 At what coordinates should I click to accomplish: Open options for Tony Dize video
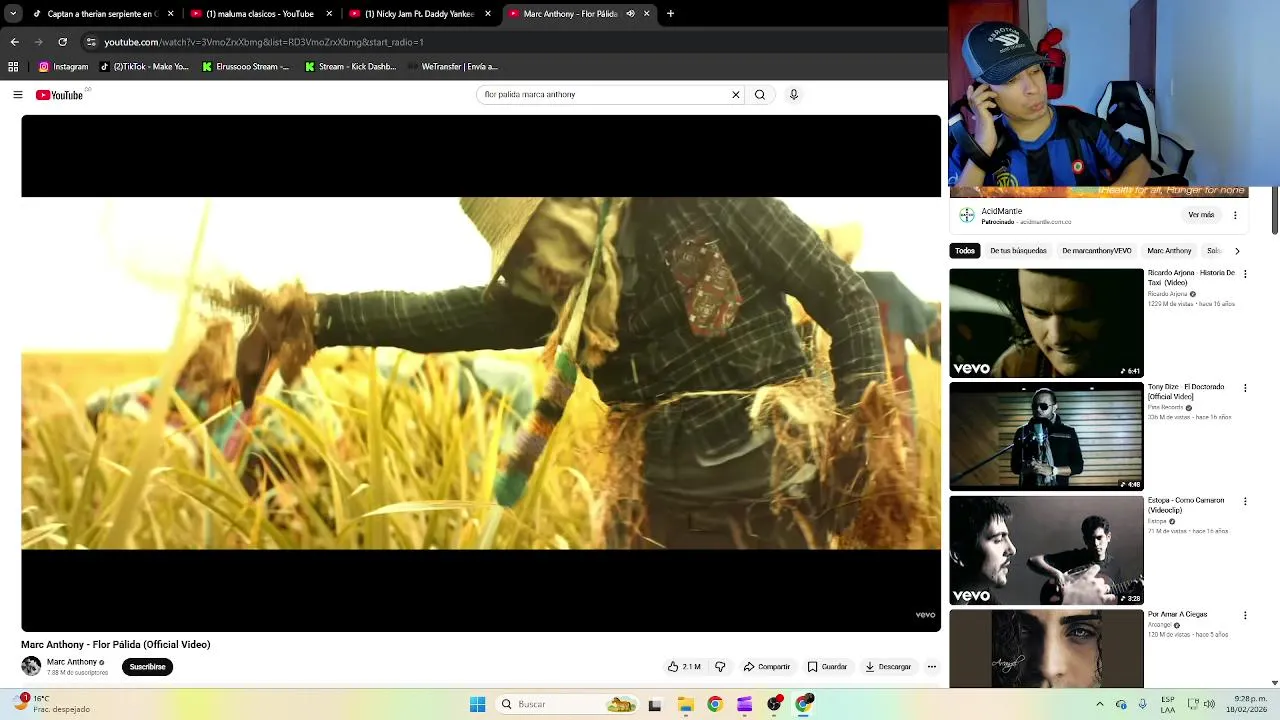click(1245, 388)
